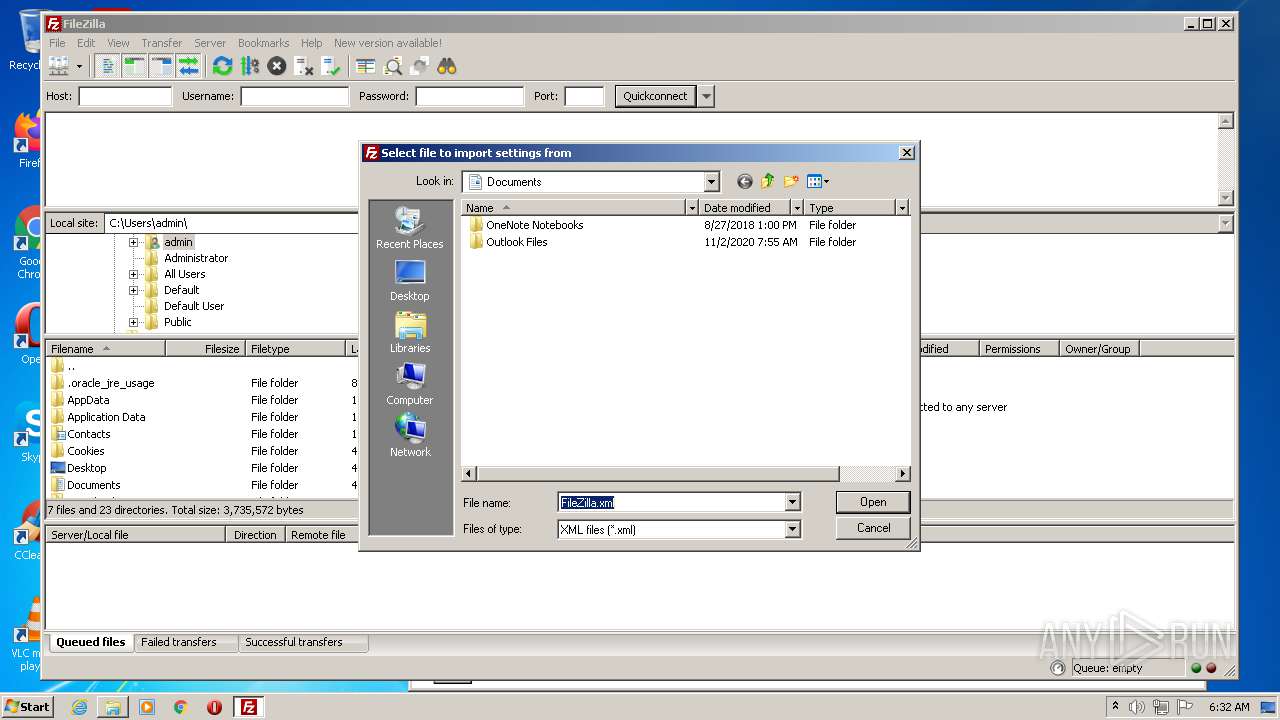1280x720 pixels.
Task: Select Libraries in dialog sidebar
Action: (410, 333)
